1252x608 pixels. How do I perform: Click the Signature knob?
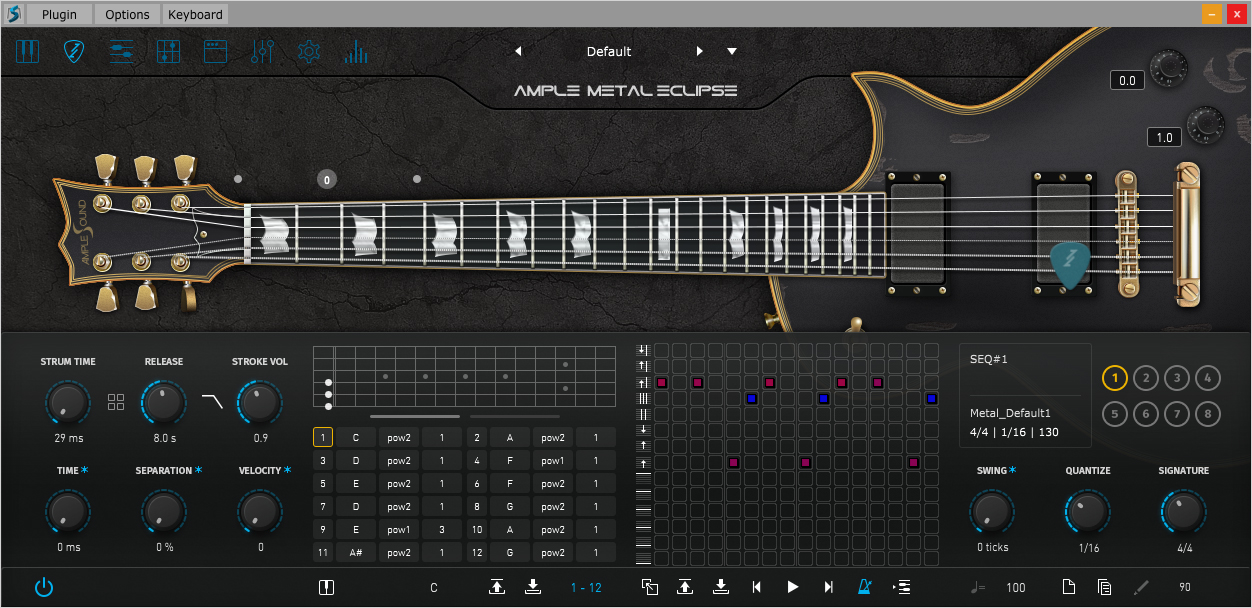[x=1183, y=512]
